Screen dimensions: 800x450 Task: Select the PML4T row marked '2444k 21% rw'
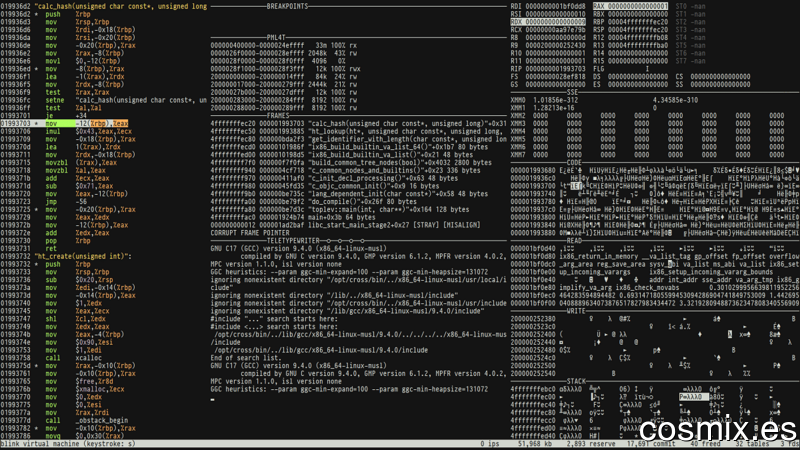[284, 84]
